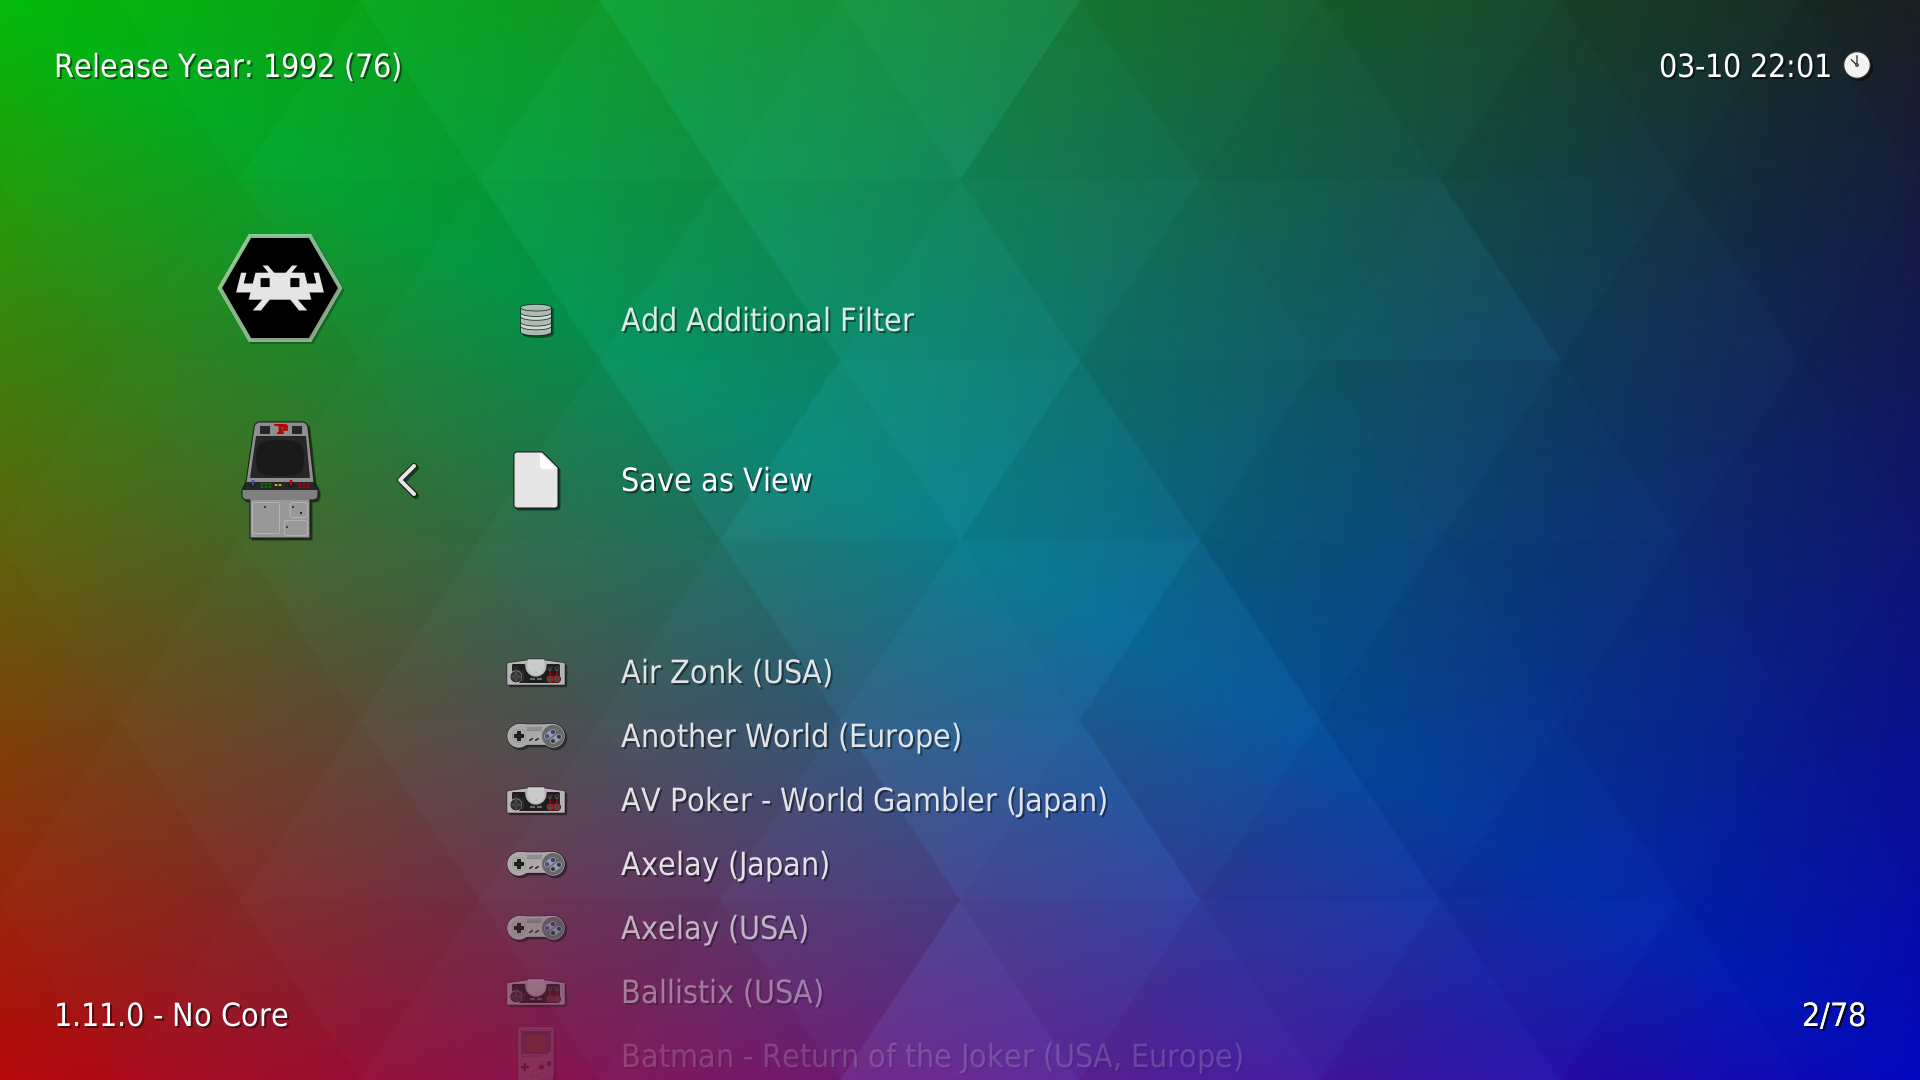Select Axelay (USA) from the list
The height and width of the screenshot is (1080, 1920).
tap(714, 928)
